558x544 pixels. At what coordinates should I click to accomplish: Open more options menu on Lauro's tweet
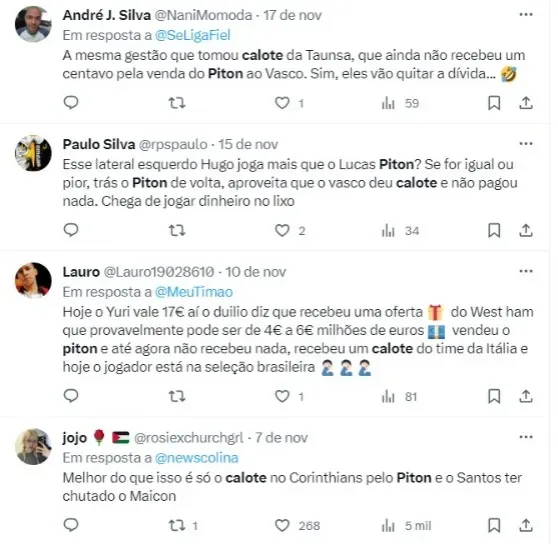526,271
